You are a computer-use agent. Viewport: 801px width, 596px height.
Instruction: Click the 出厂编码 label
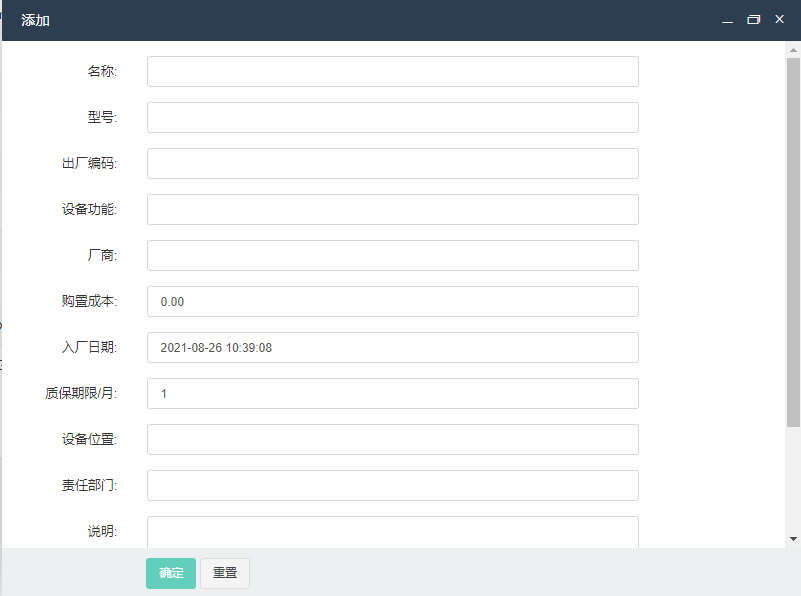(89, 163)
